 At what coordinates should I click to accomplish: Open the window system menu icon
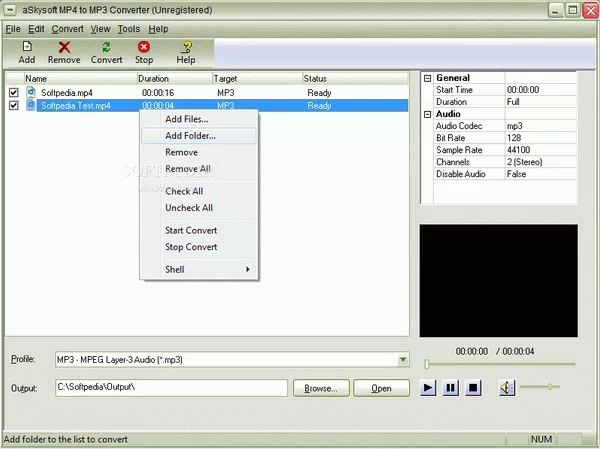tap(10, 10)
